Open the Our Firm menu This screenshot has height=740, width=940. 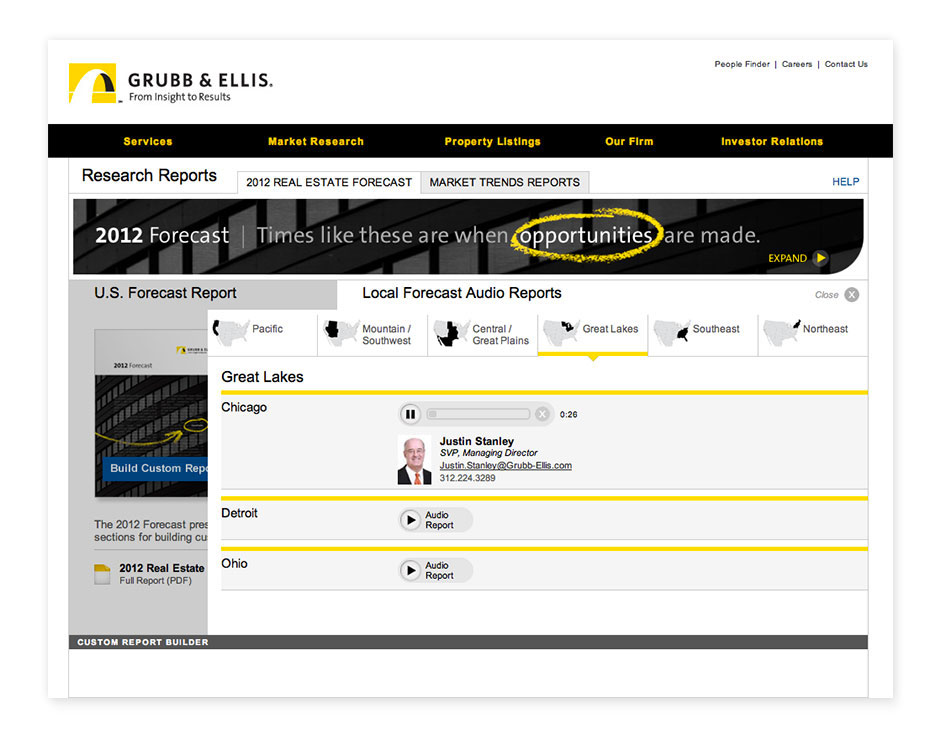tap(629, 142)
